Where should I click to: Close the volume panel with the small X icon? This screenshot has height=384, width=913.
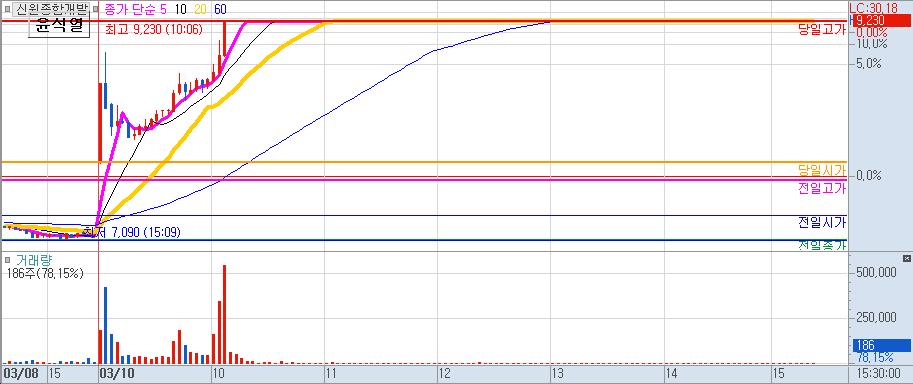coord(906,258)
